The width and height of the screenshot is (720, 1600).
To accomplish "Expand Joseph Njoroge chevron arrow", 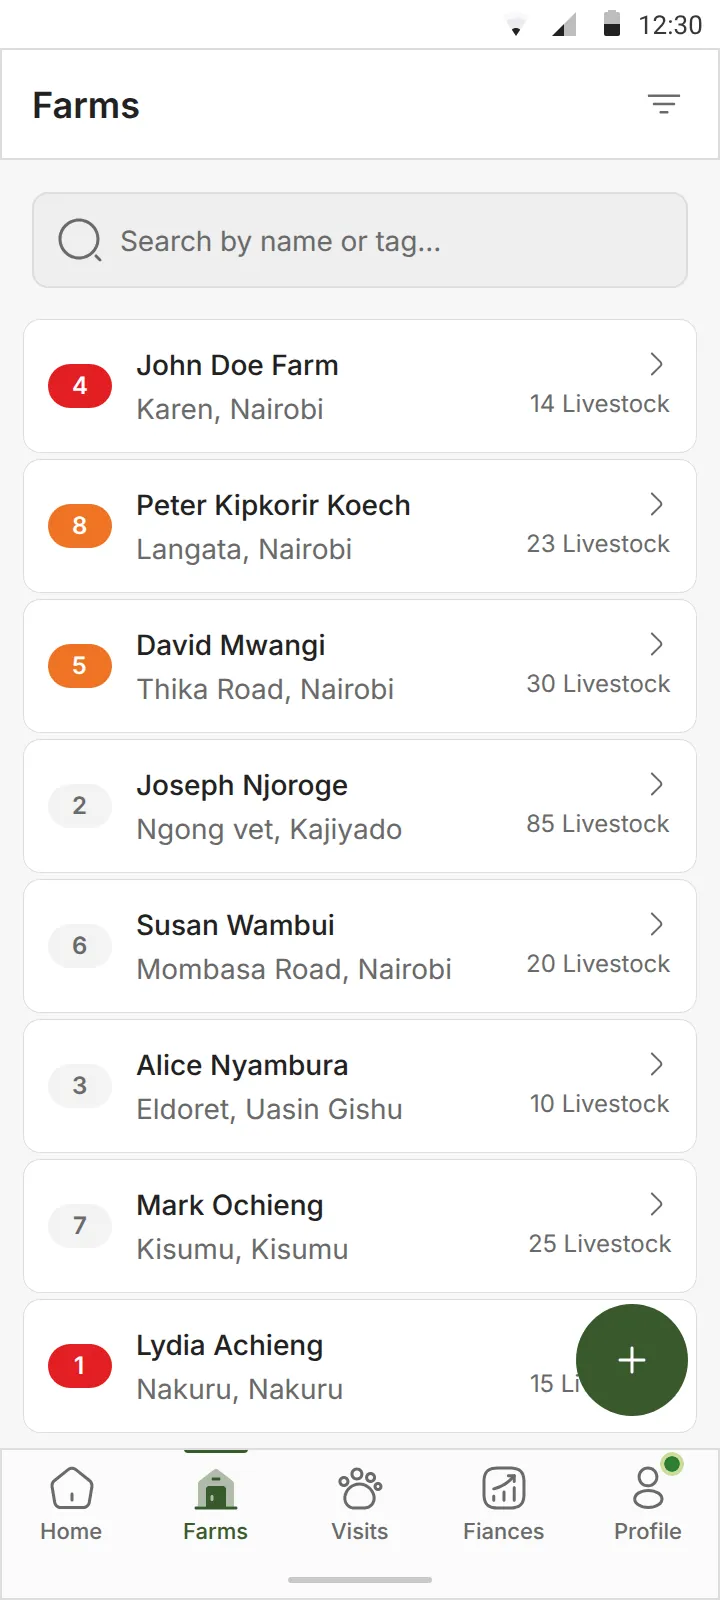I will point(657,784).
